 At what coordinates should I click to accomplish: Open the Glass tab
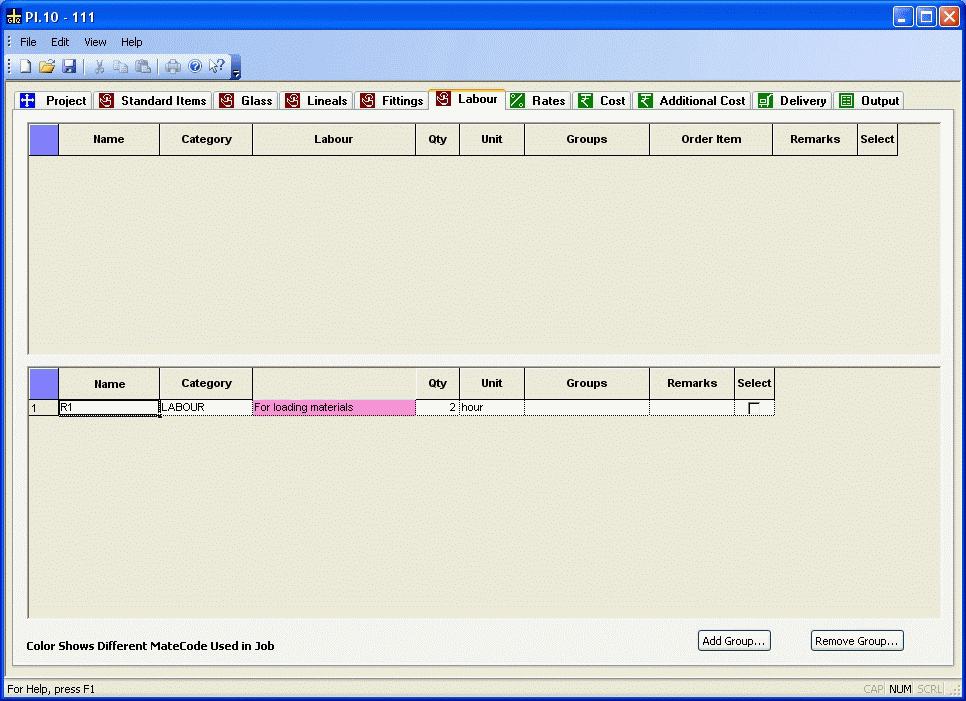(x=246, y=101)
